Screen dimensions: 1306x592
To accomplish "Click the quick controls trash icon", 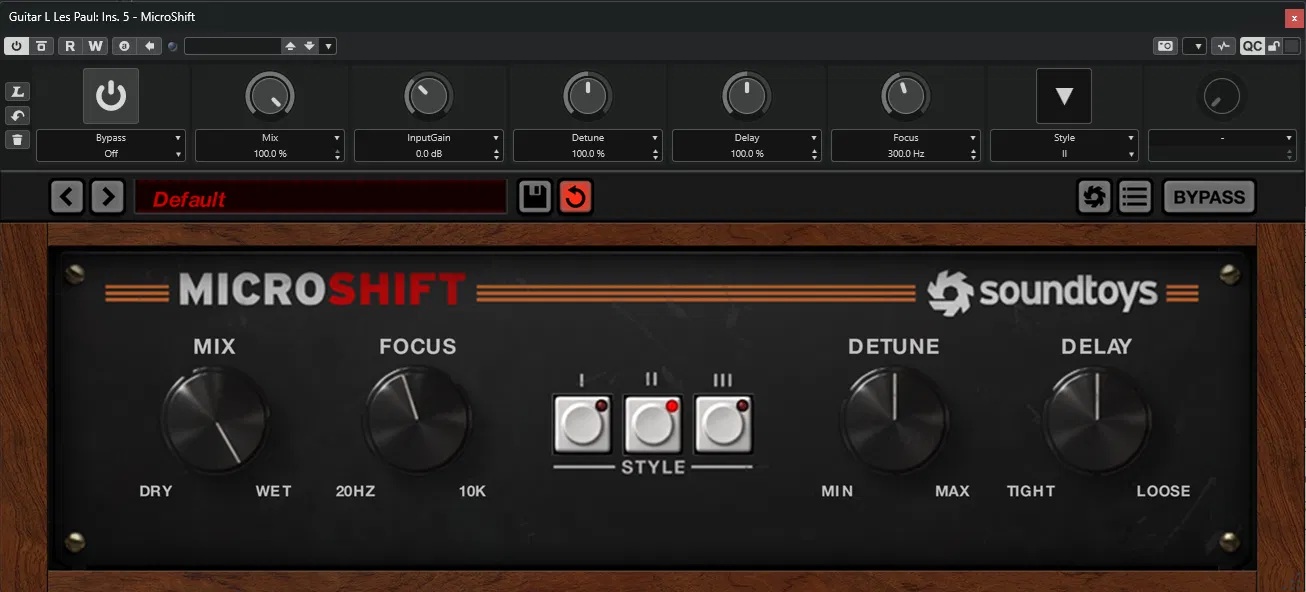I will click(x=17, y=140).
